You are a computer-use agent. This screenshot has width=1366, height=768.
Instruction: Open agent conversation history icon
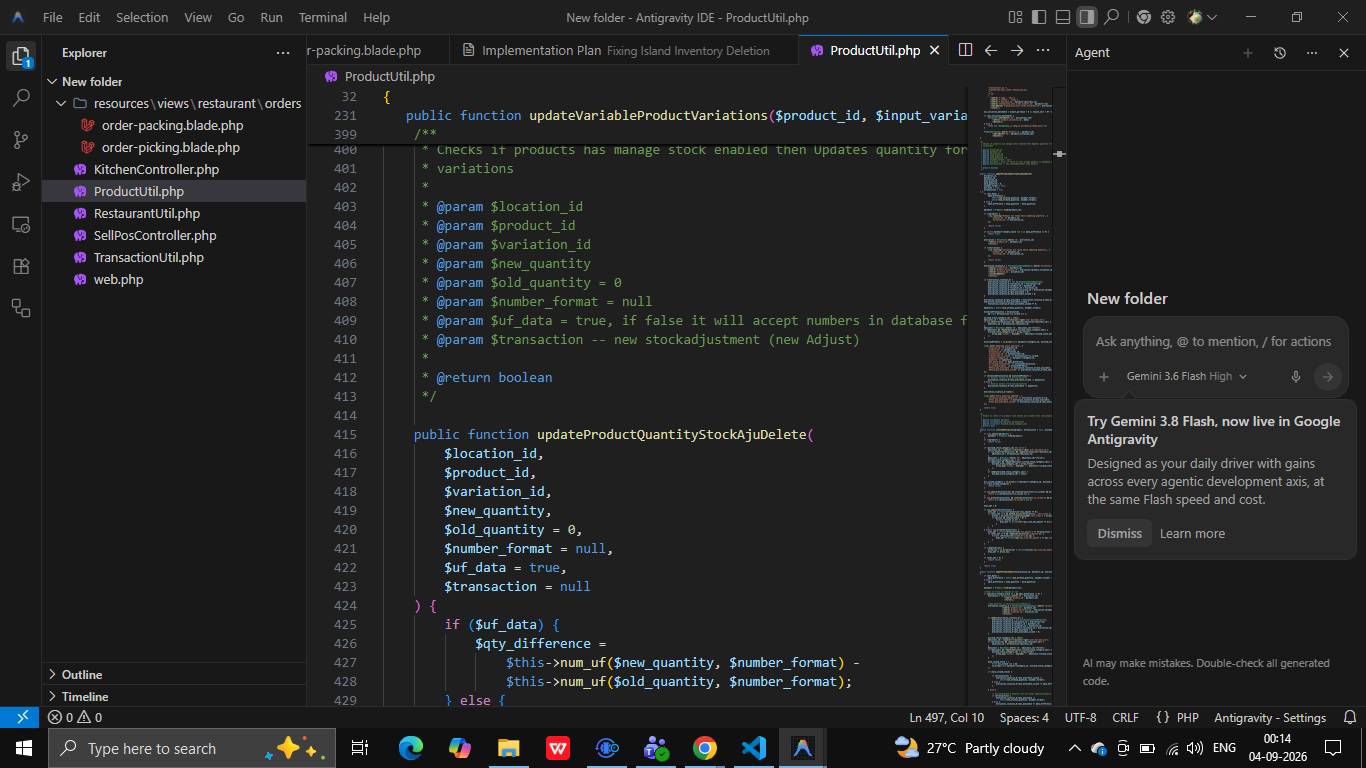[x=1279, y=53]
